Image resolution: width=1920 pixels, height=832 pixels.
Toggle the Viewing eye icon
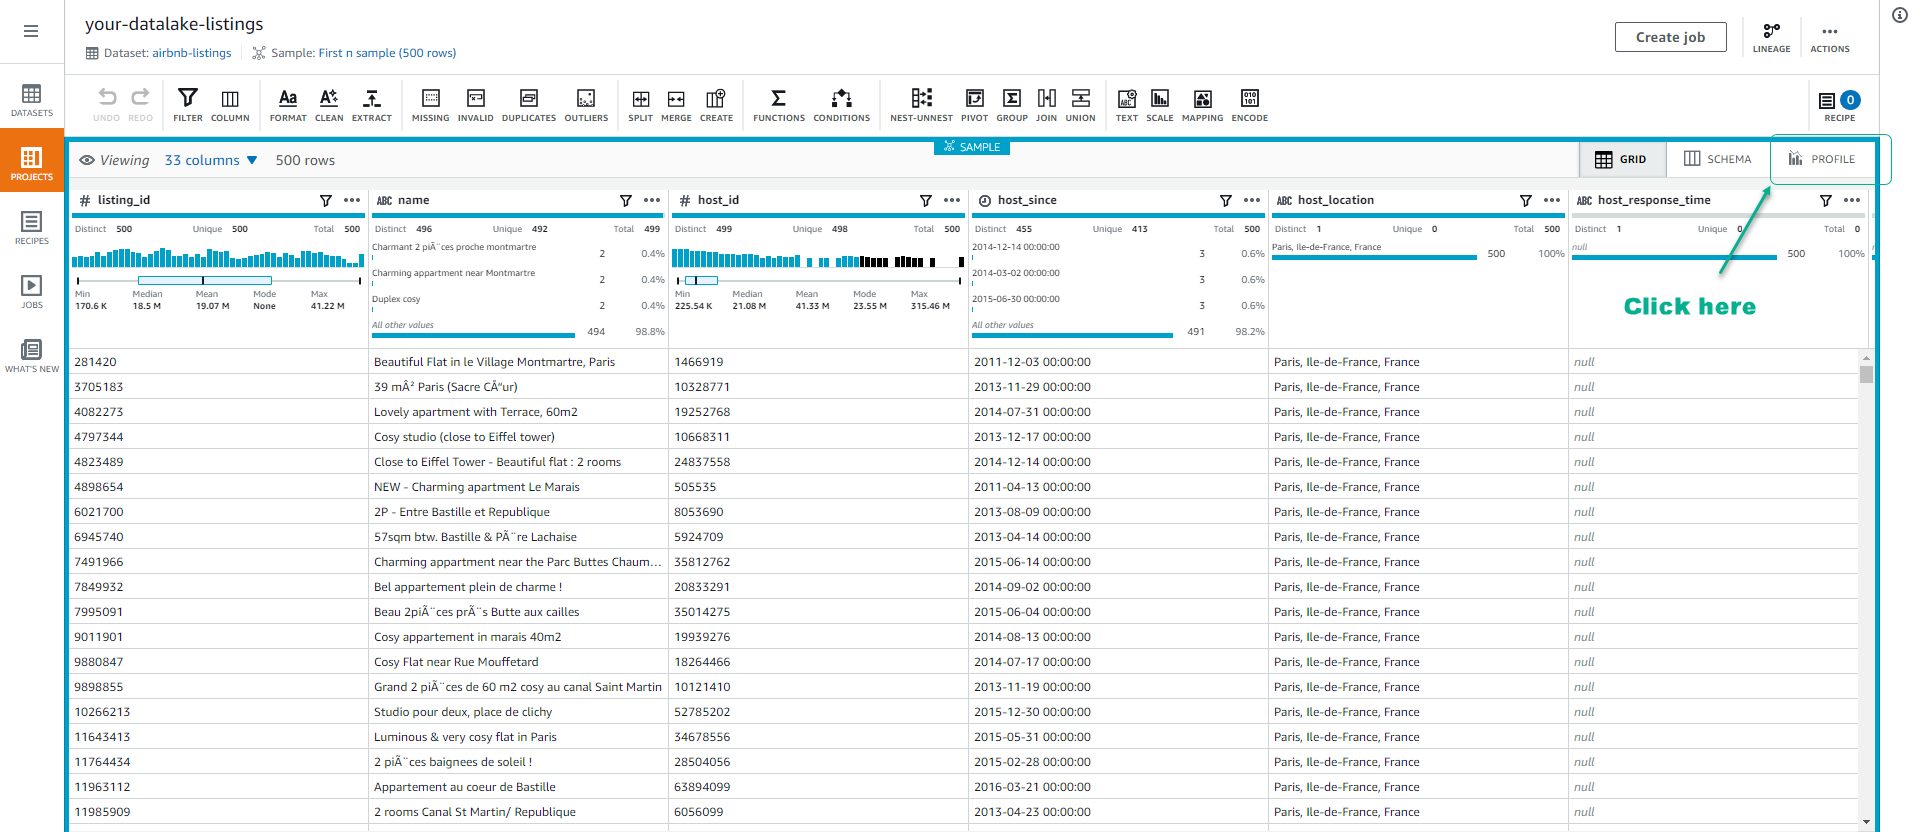(x=87, y=160)
